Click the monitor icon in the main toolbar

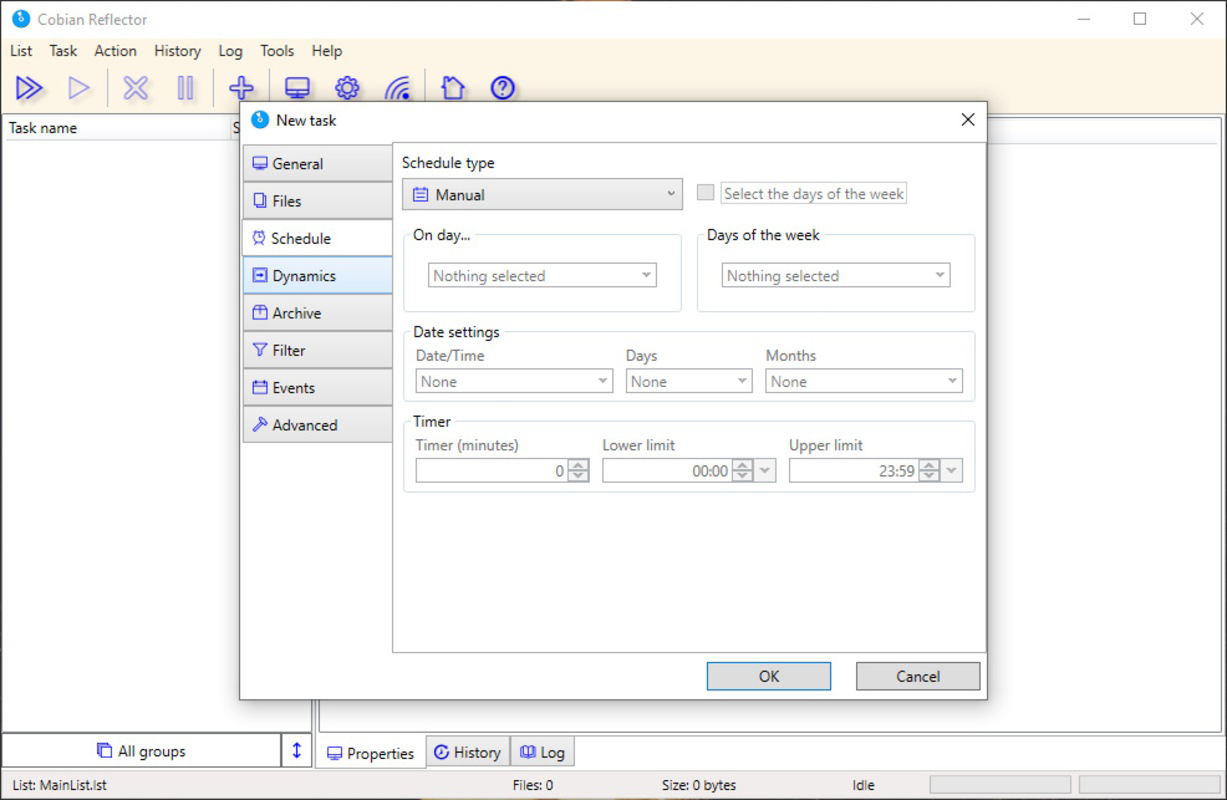point(297,88)
